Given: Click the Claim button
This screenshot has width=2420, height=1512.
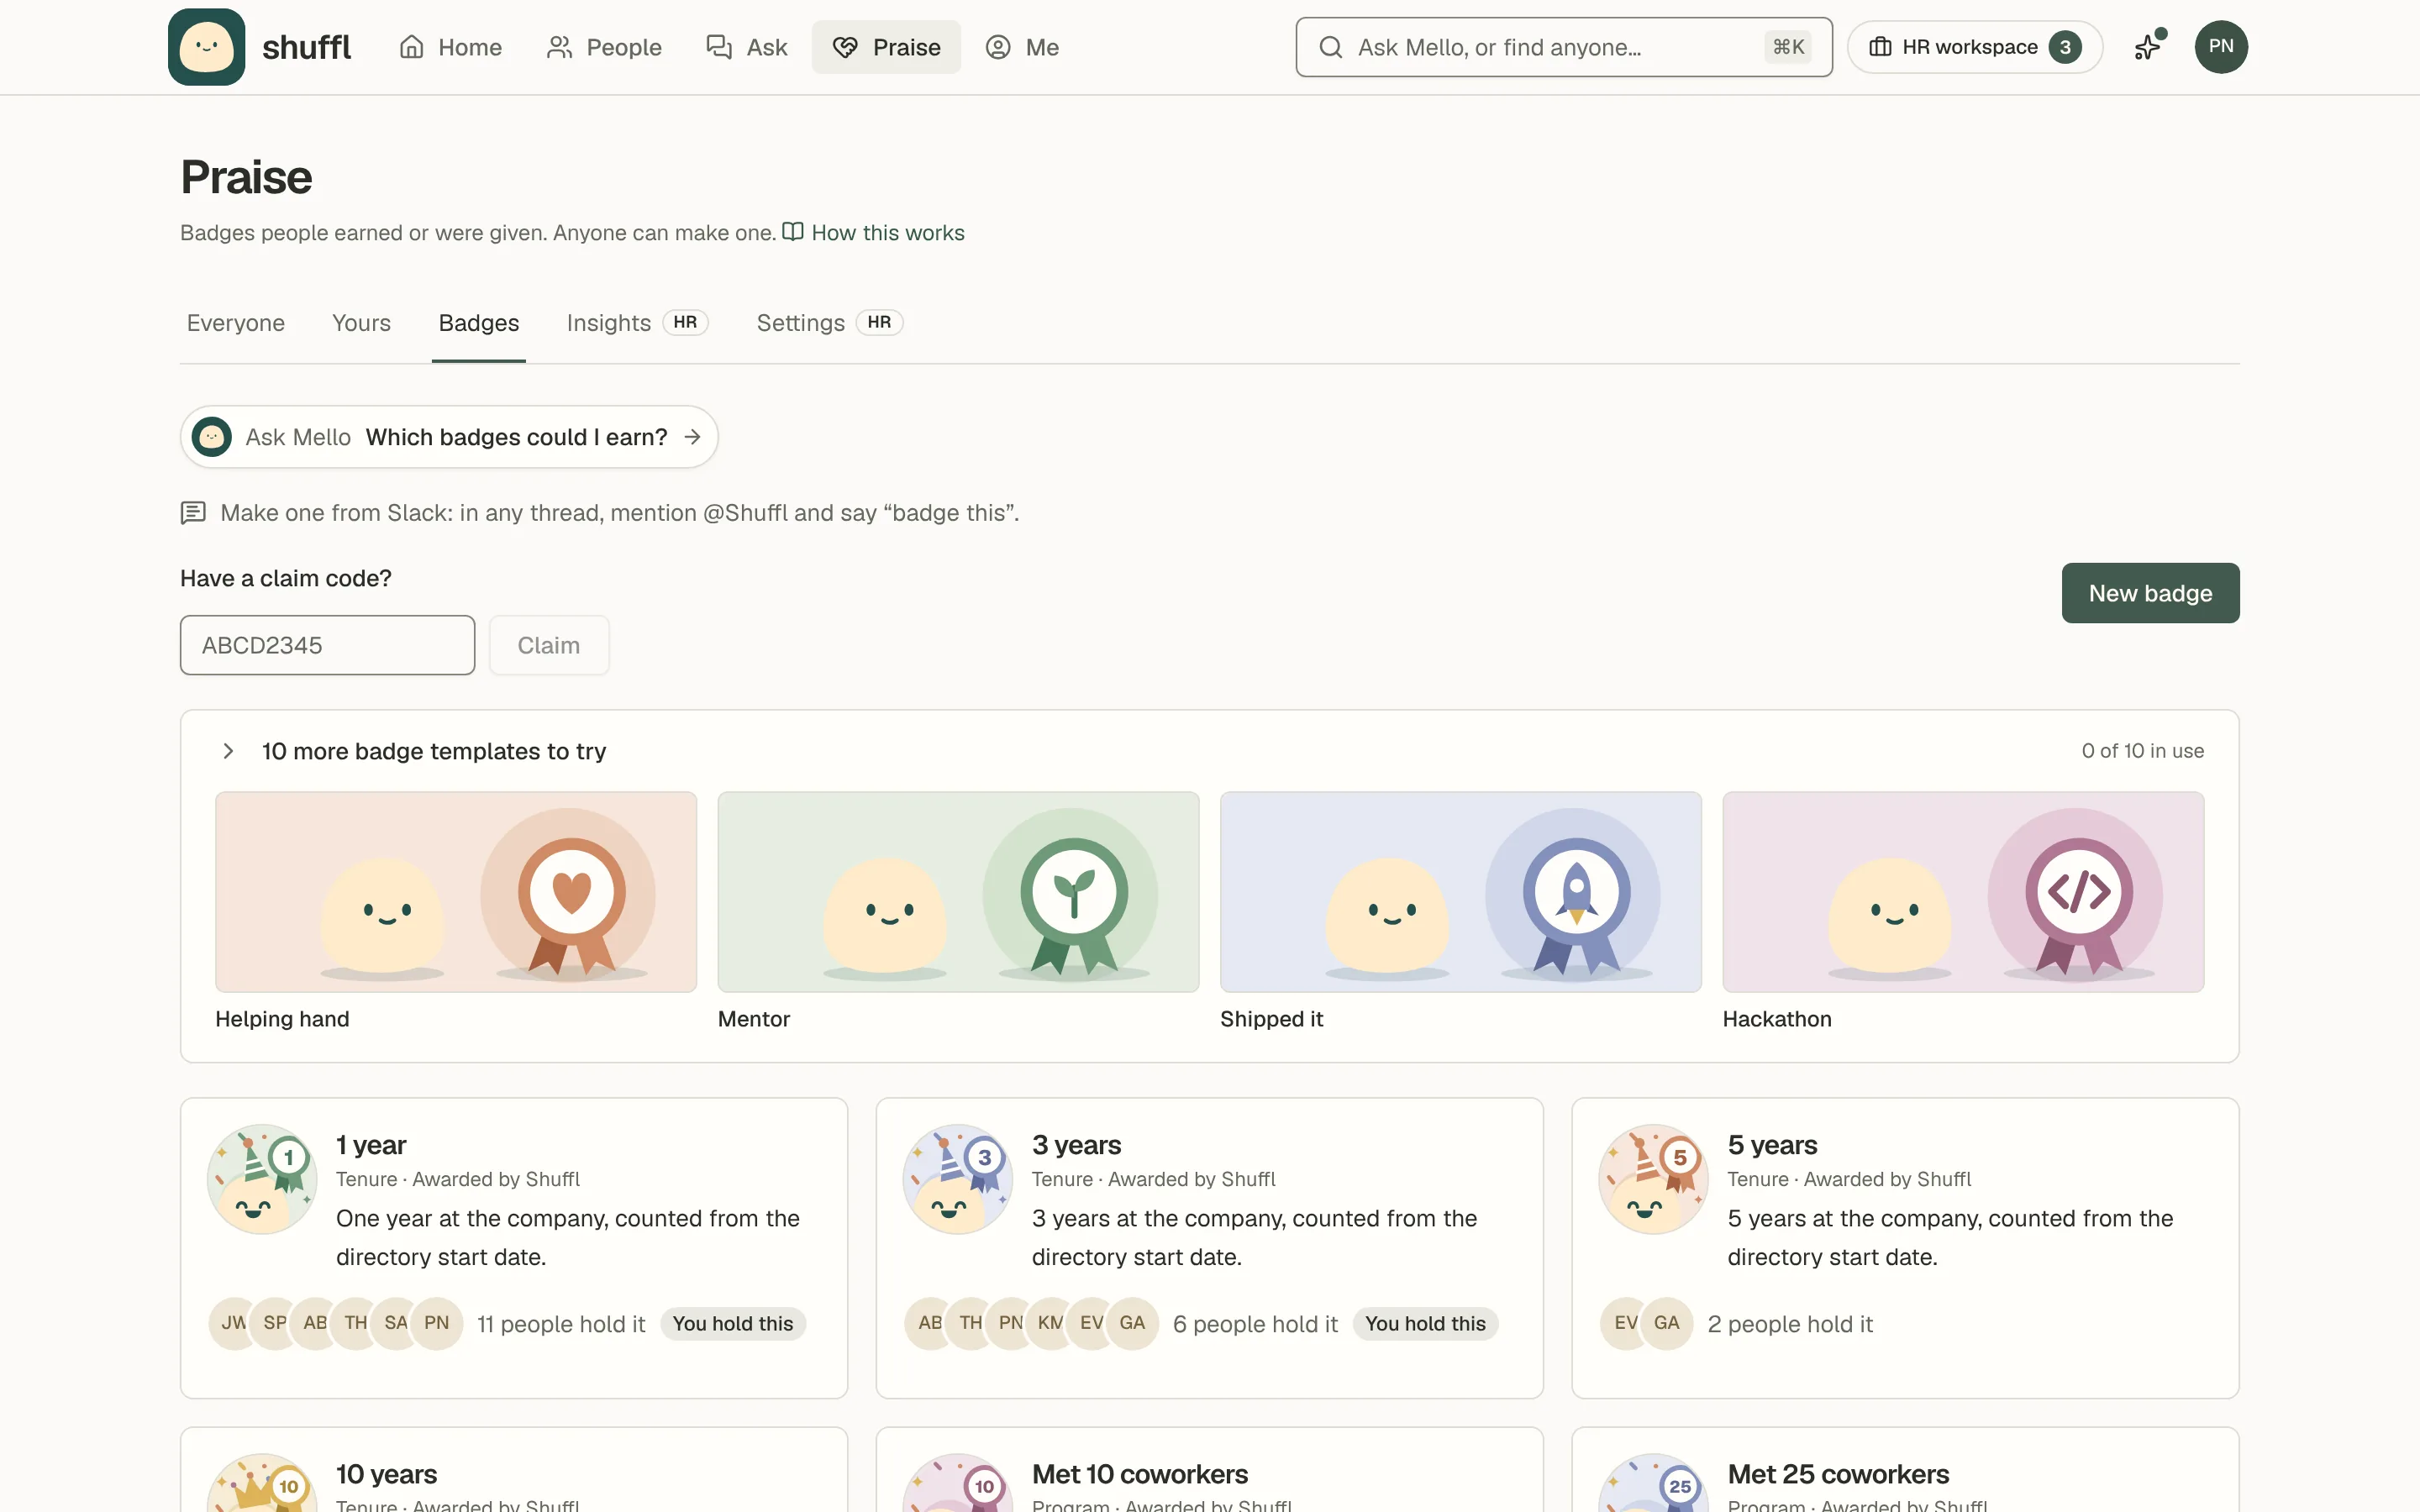Looking at the screenshot, I should click(x=549, y=645).
